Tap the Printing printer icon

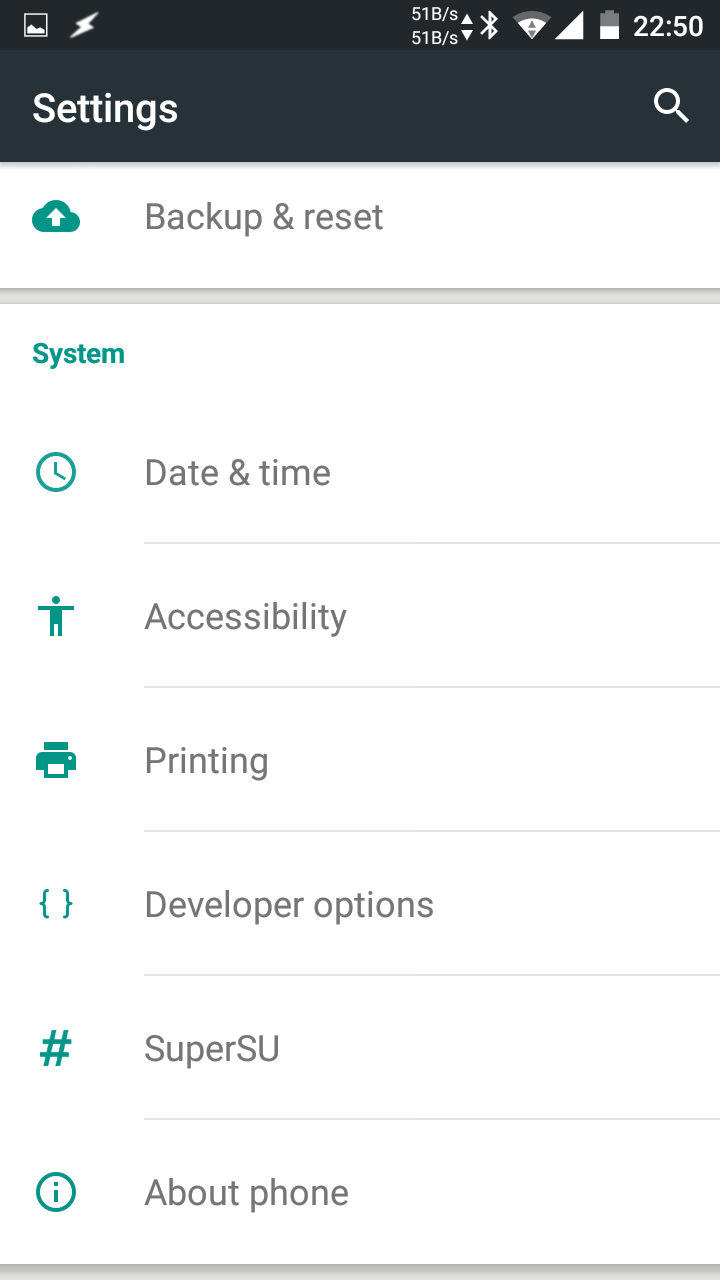pos(56,761)
